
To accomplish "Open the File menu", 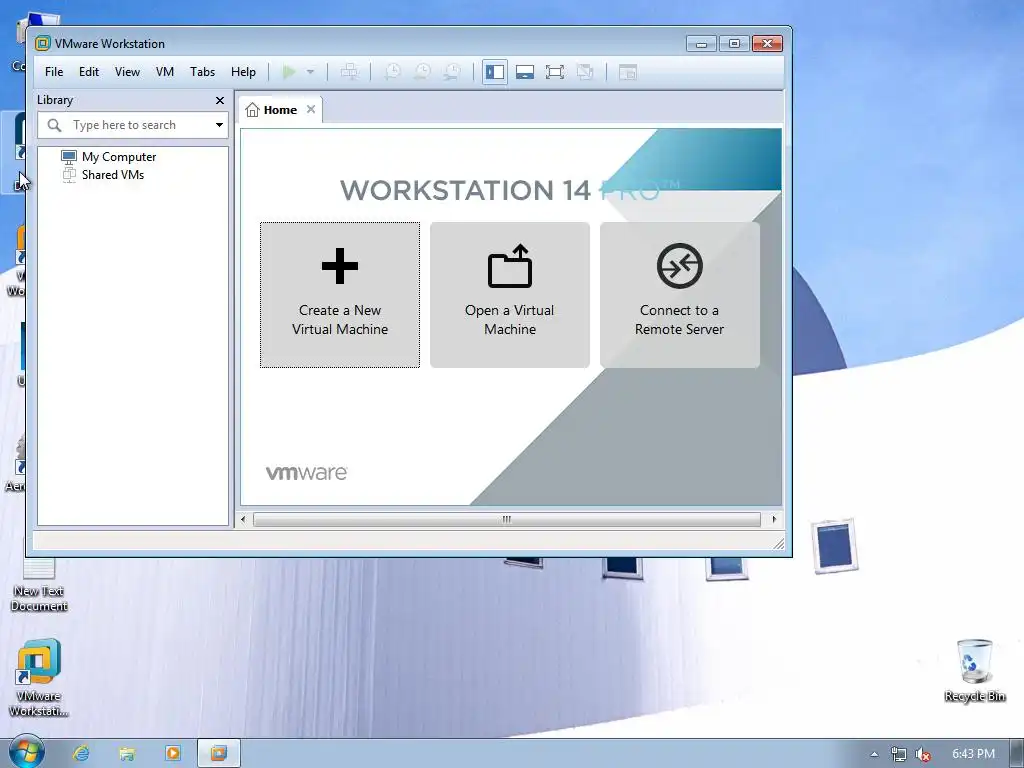I will tap(54, 72).
